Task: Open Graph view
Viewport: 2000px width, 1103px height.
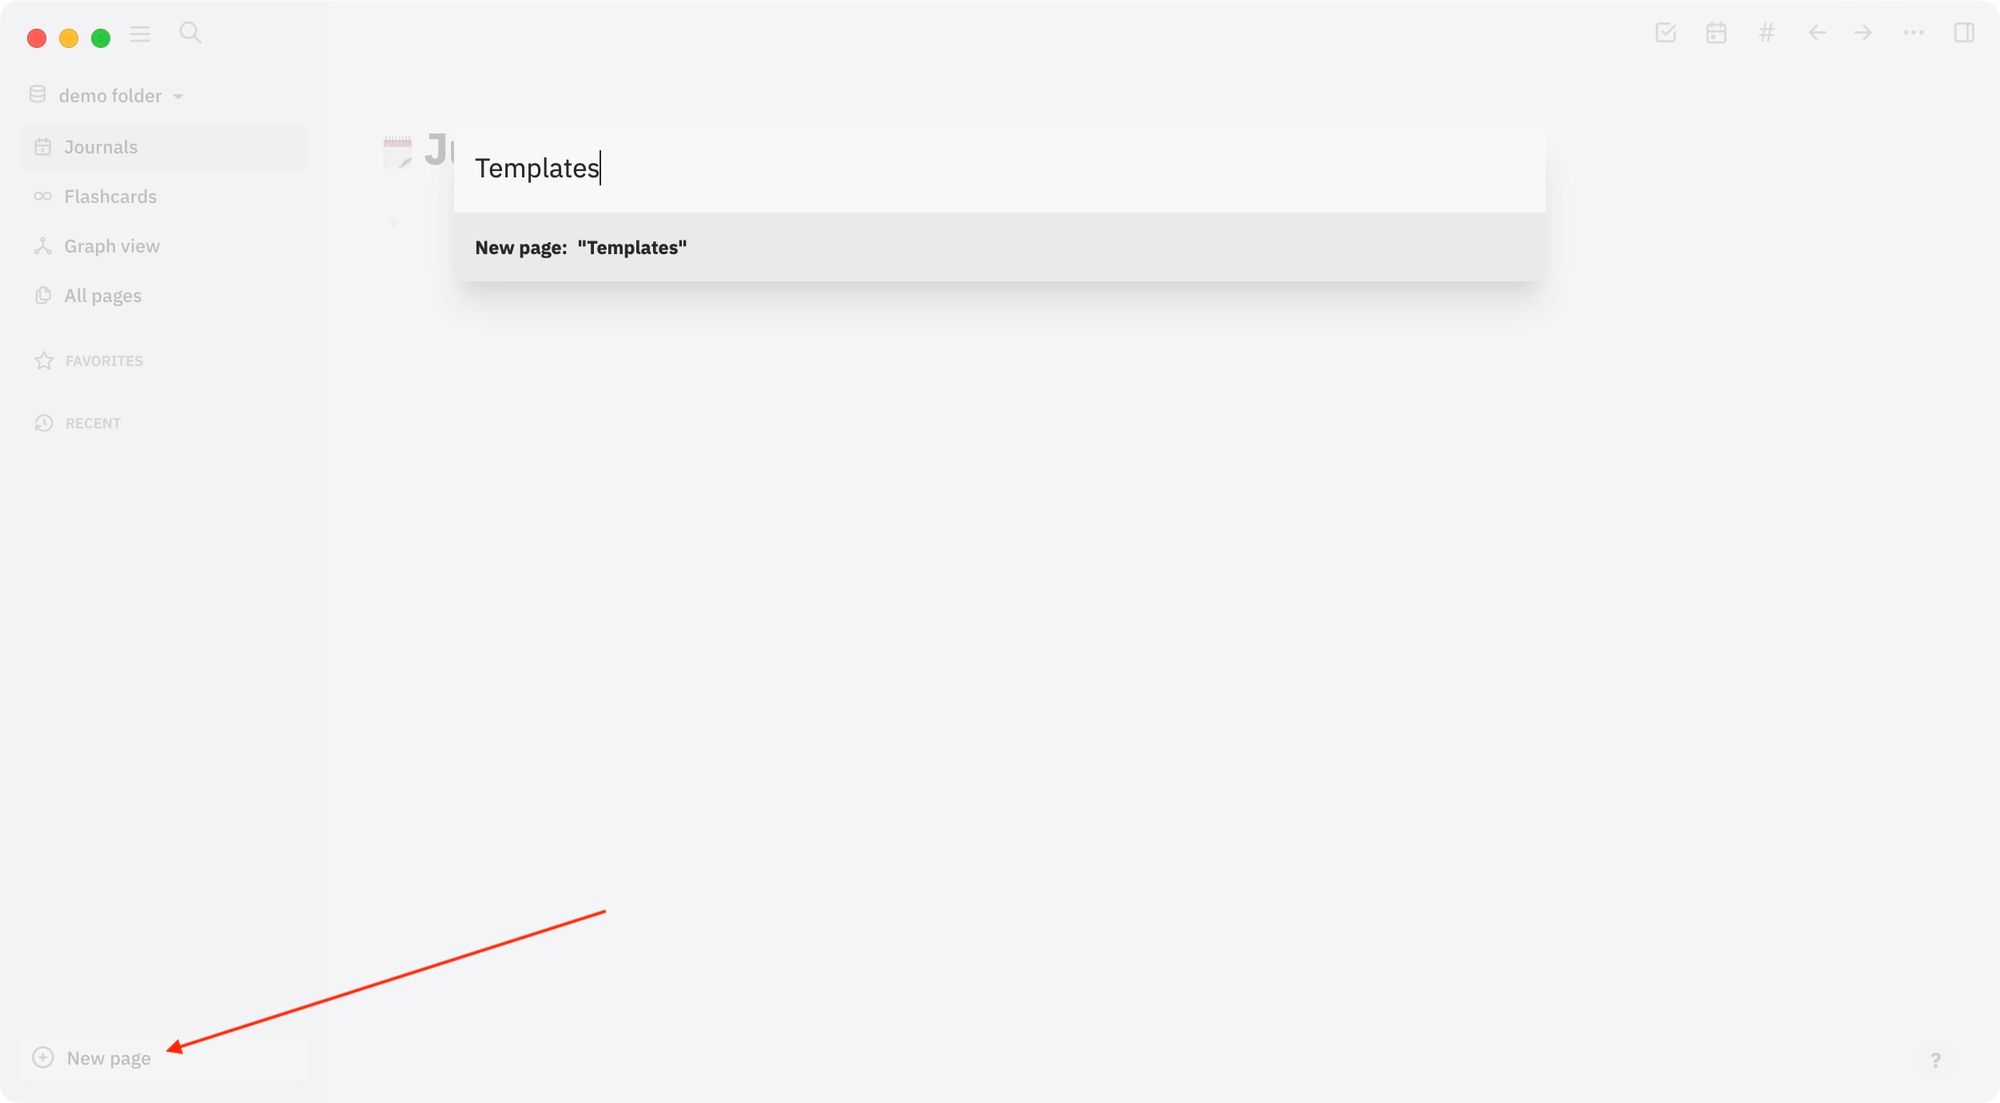Action: click(x=111, y=246)
